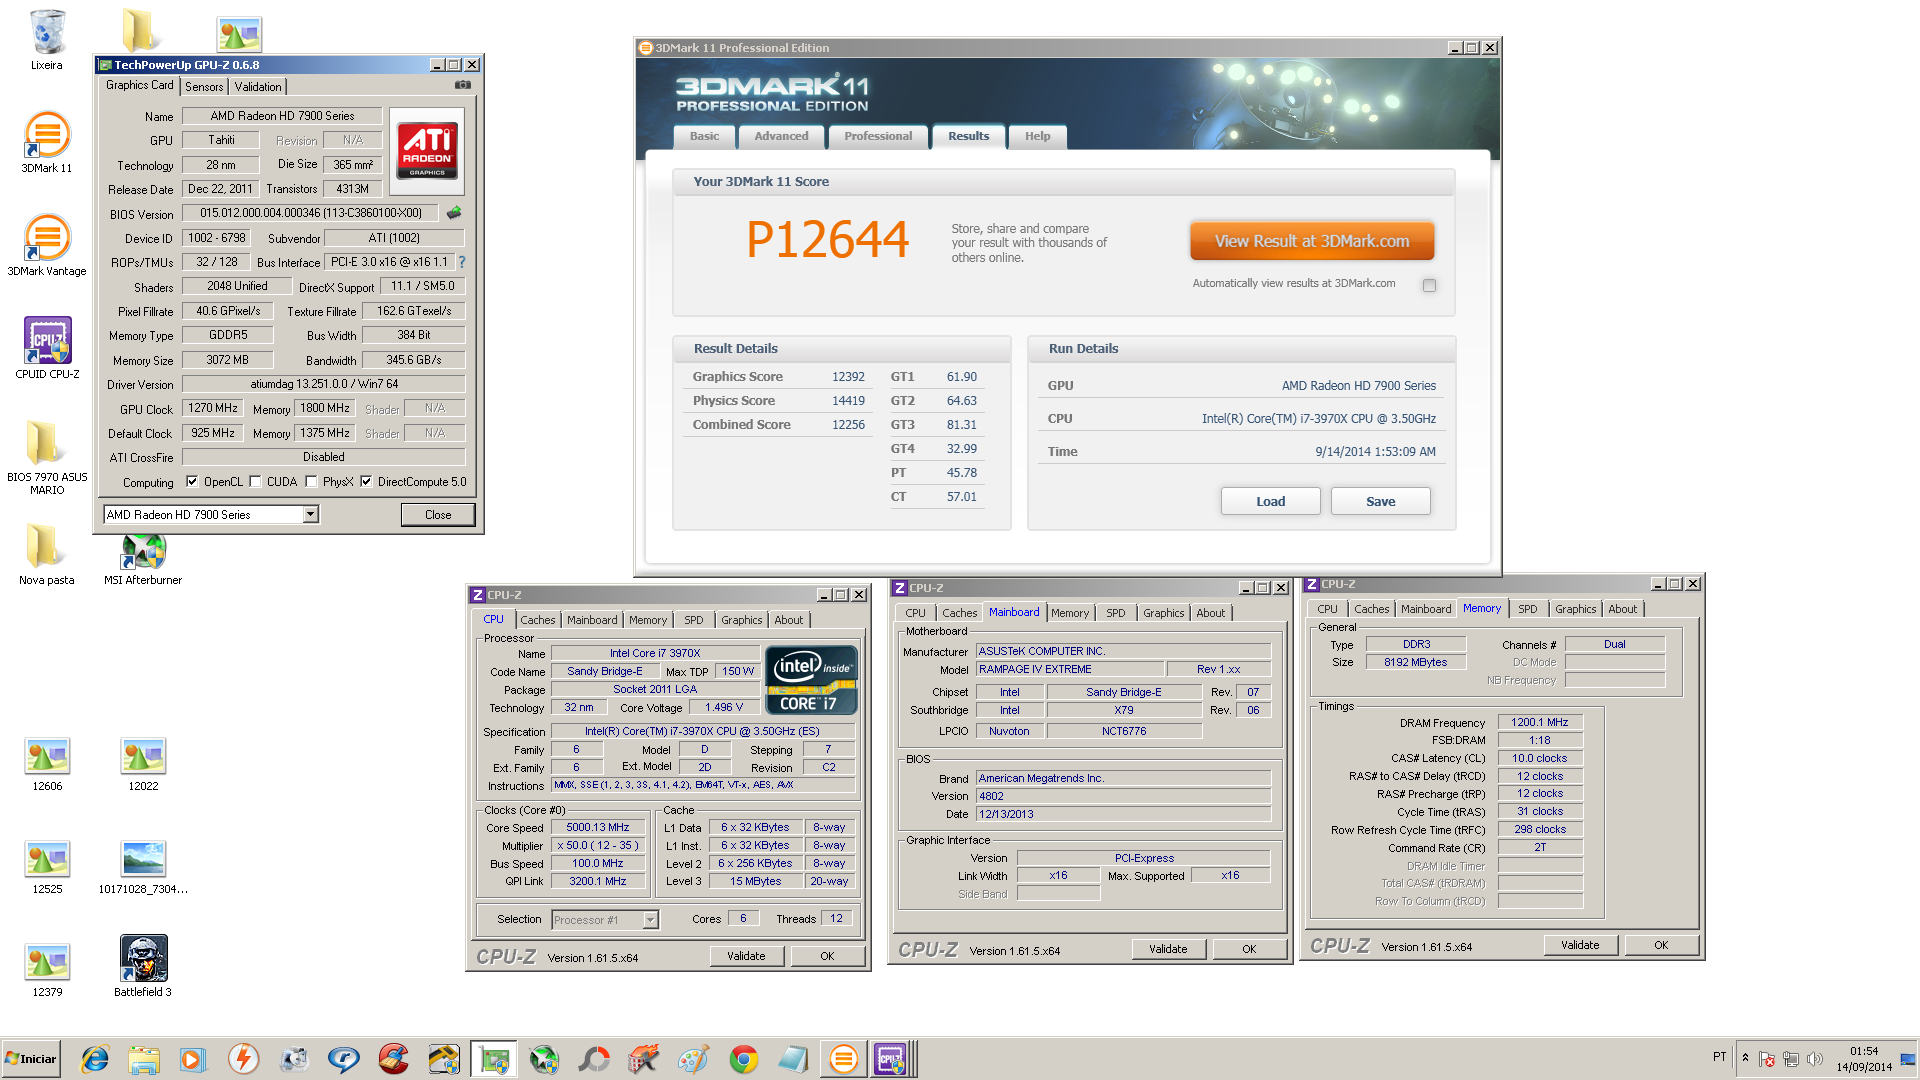Open the Advanced tab in 3DMark 11
Viewport: 1920px width, 1080px height.
pyautogui.click(x=781, y=136)
